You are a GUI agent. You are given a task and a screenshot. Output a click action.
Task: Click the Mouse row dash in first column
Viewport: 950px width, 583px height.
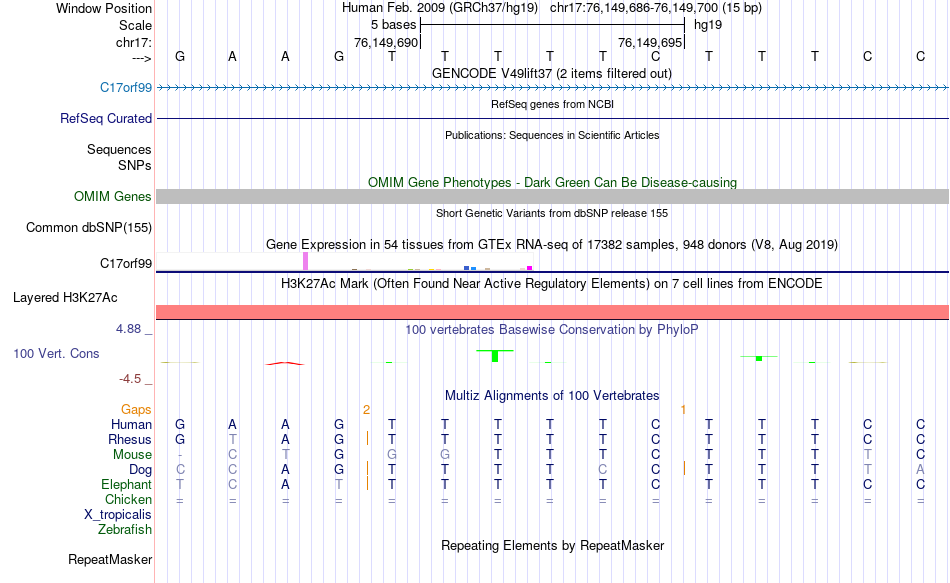coord(180,455)
